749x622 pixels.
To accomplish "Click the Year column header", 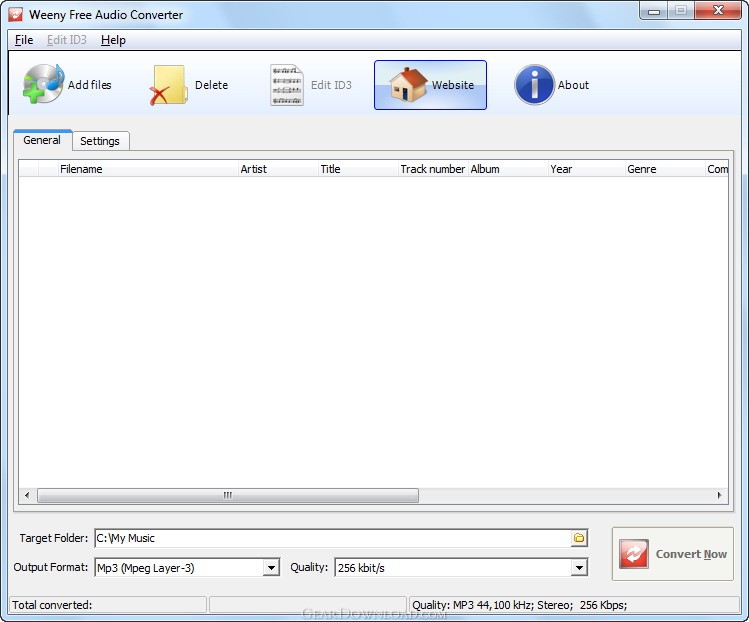I will pyautogui.click(x=587, y=169).
